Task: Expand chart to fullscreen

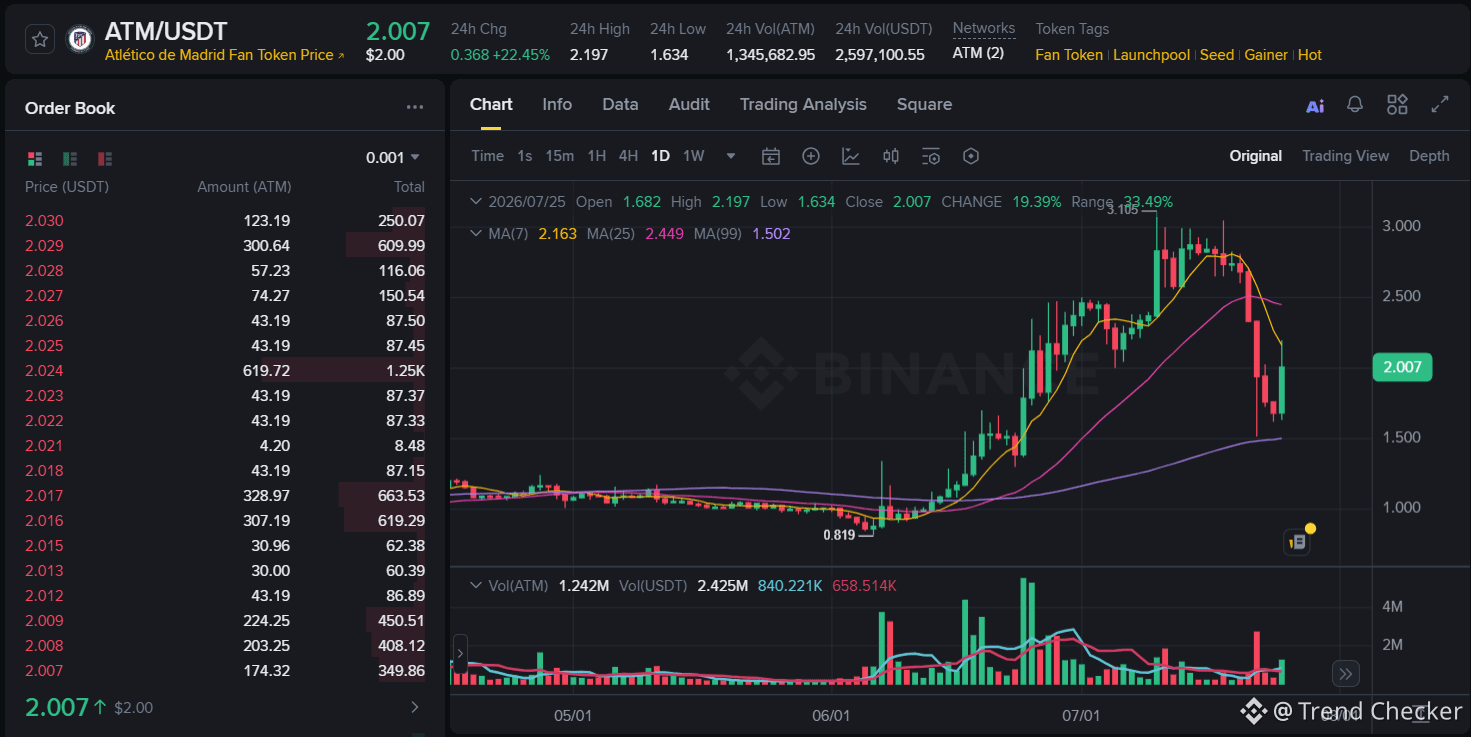Action: pyautogui.click(x=1440, y=104)
